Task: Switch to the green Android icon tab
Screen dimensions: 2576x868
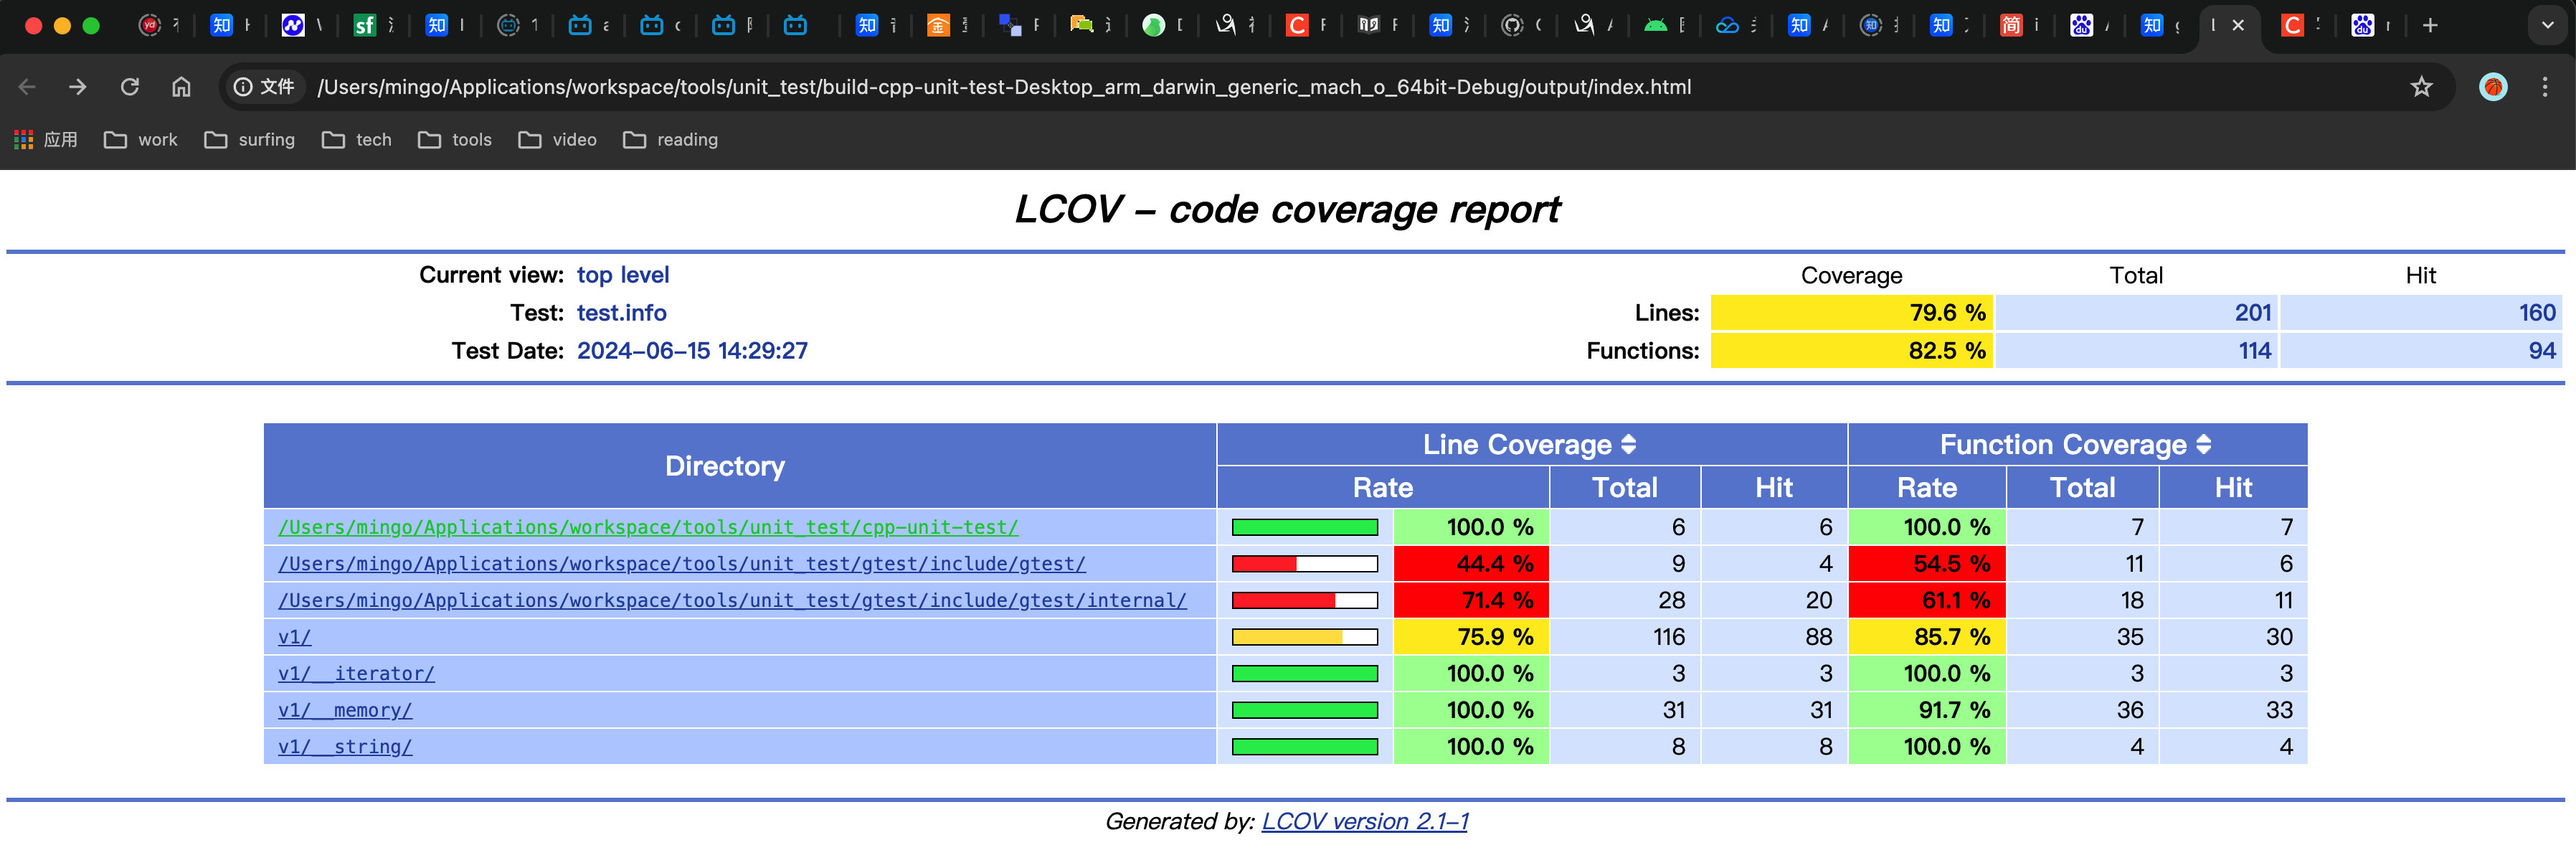Action: pyautogui.click(x=1655, y=25)
